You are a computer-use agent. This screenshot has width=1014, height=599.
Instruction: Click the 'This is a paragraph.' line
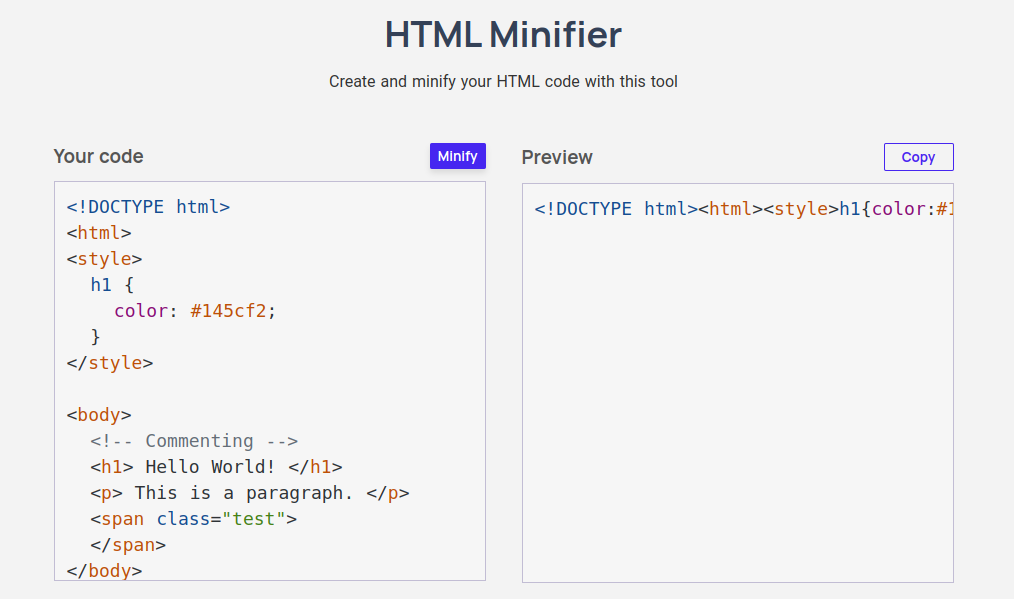pos(249,493)
